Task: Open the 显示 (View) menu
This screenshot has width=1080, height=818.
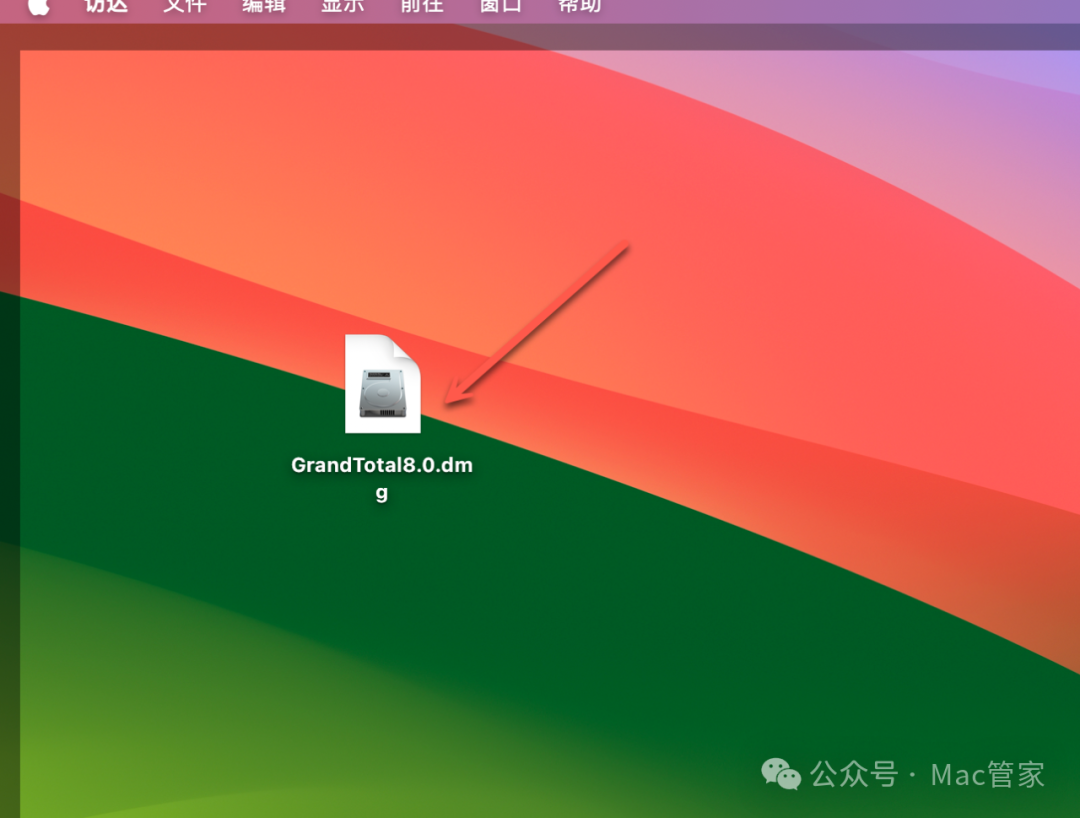Action: click(x=342, y=6)
